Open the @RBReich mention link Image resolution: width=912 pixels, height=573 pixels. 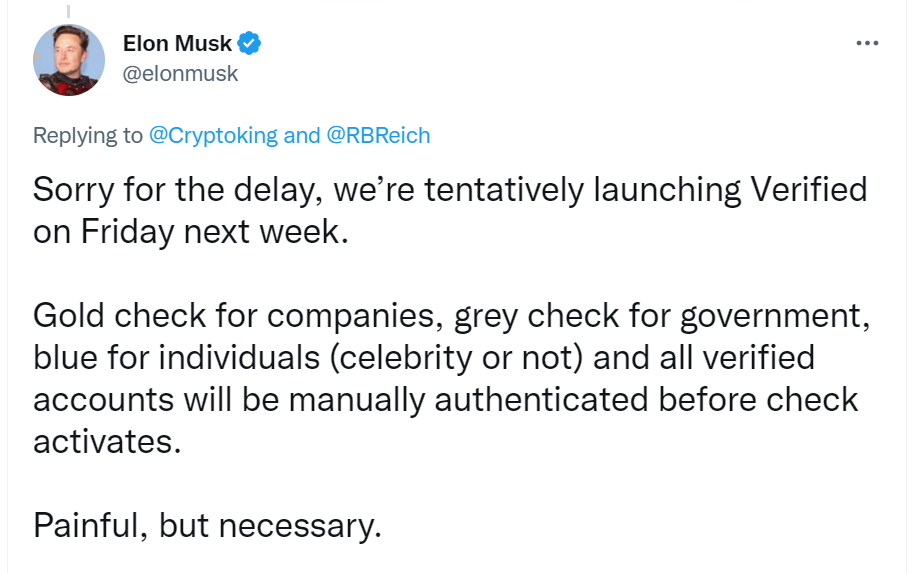coord(378,136)
